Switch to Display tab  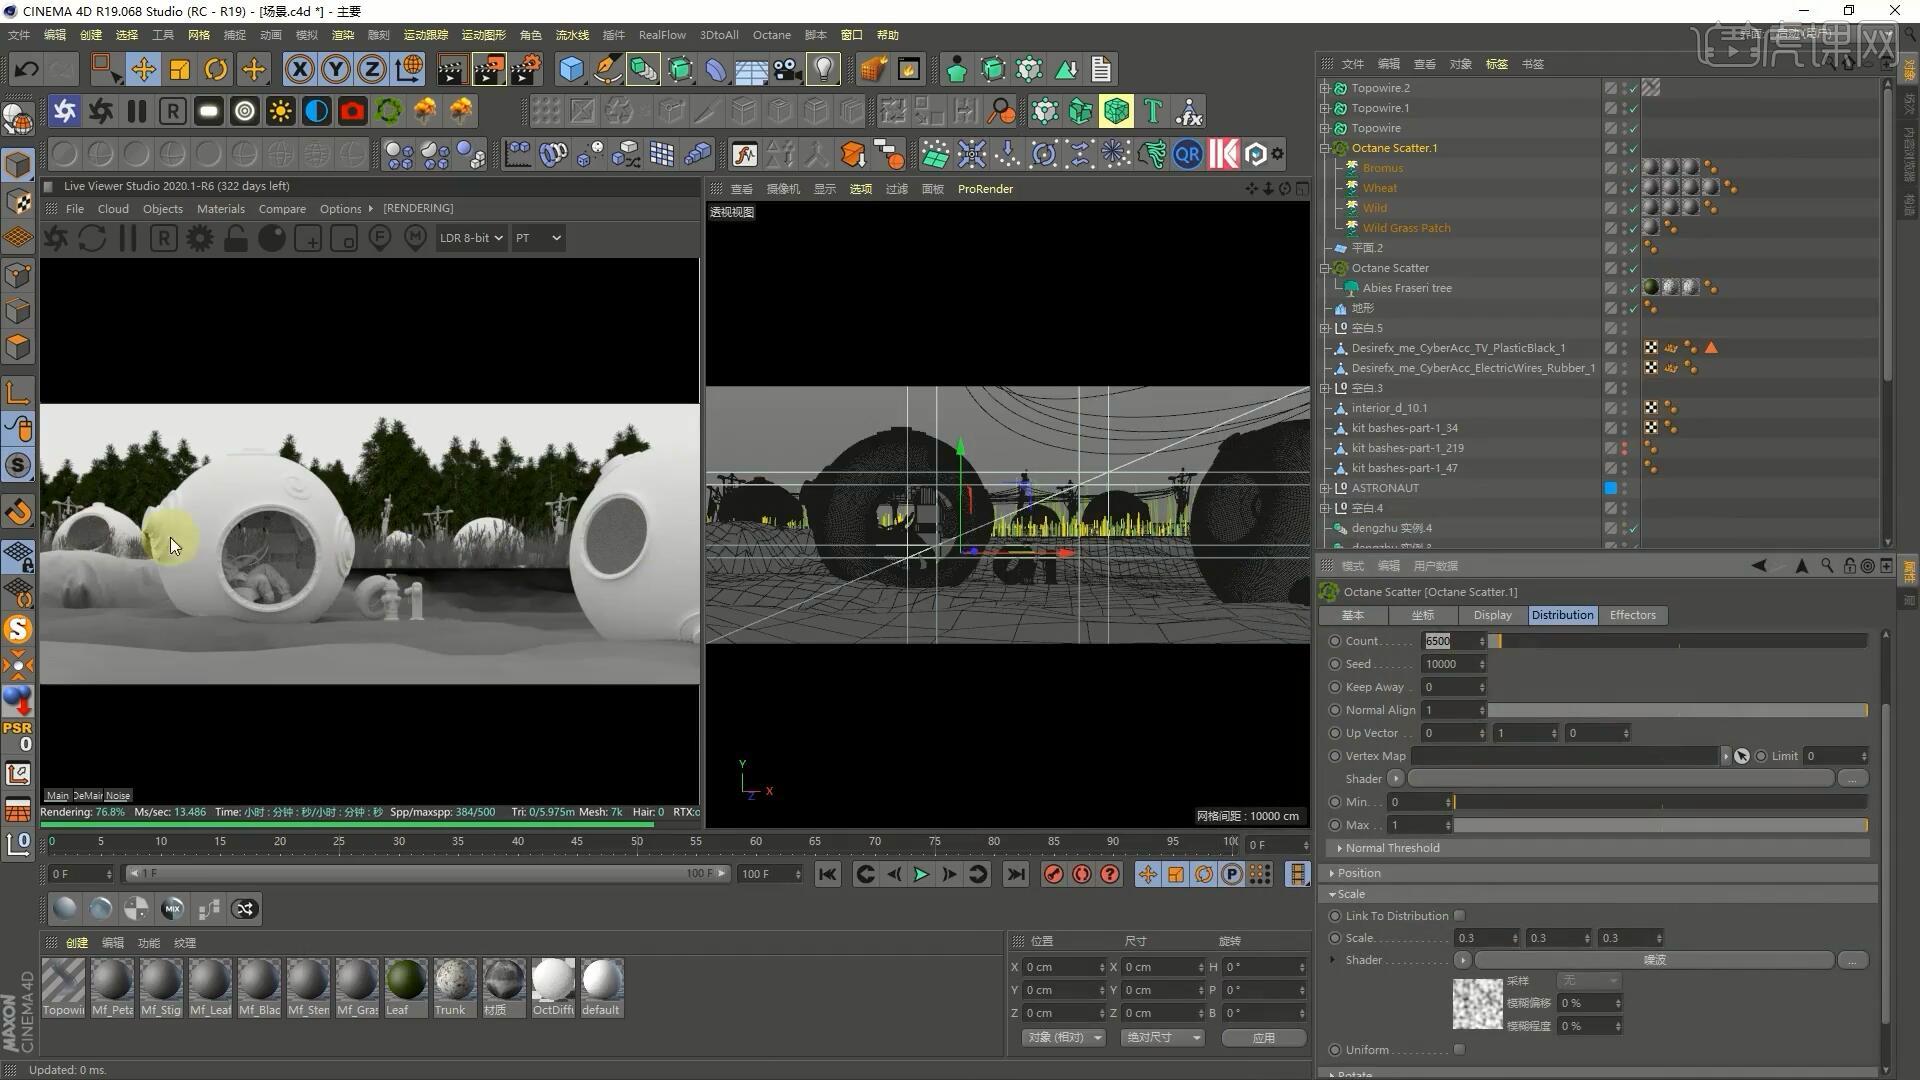coord(1492,615)
